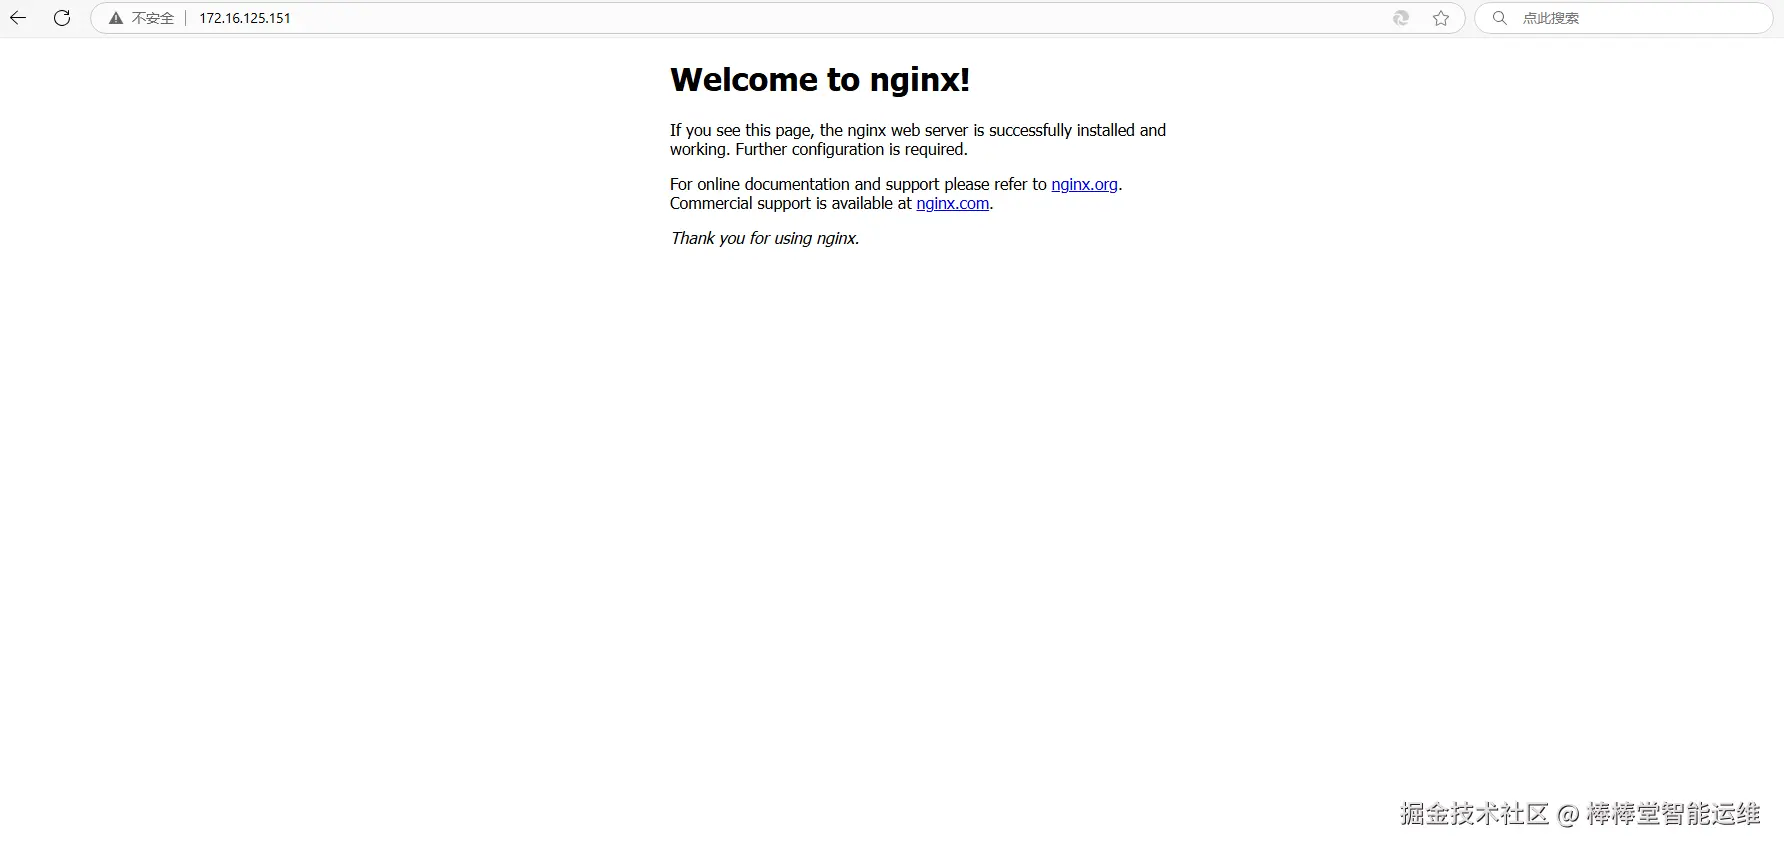Click the address bar showing 172.16.125.151
The height and width of the screenshot is (851, 1784).
778,18
